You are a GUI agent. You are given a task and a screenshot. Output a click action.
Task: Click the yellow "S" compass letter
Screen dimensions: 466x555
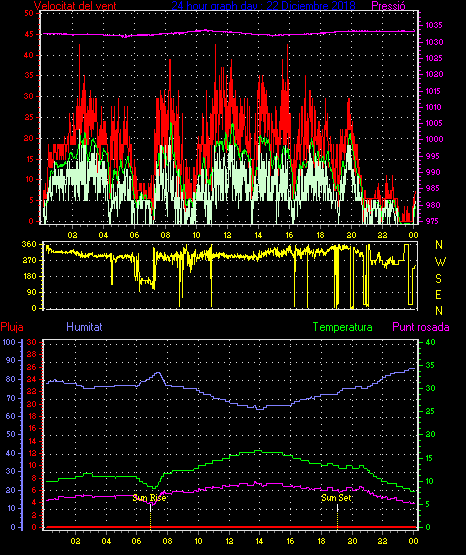(438, 279)
